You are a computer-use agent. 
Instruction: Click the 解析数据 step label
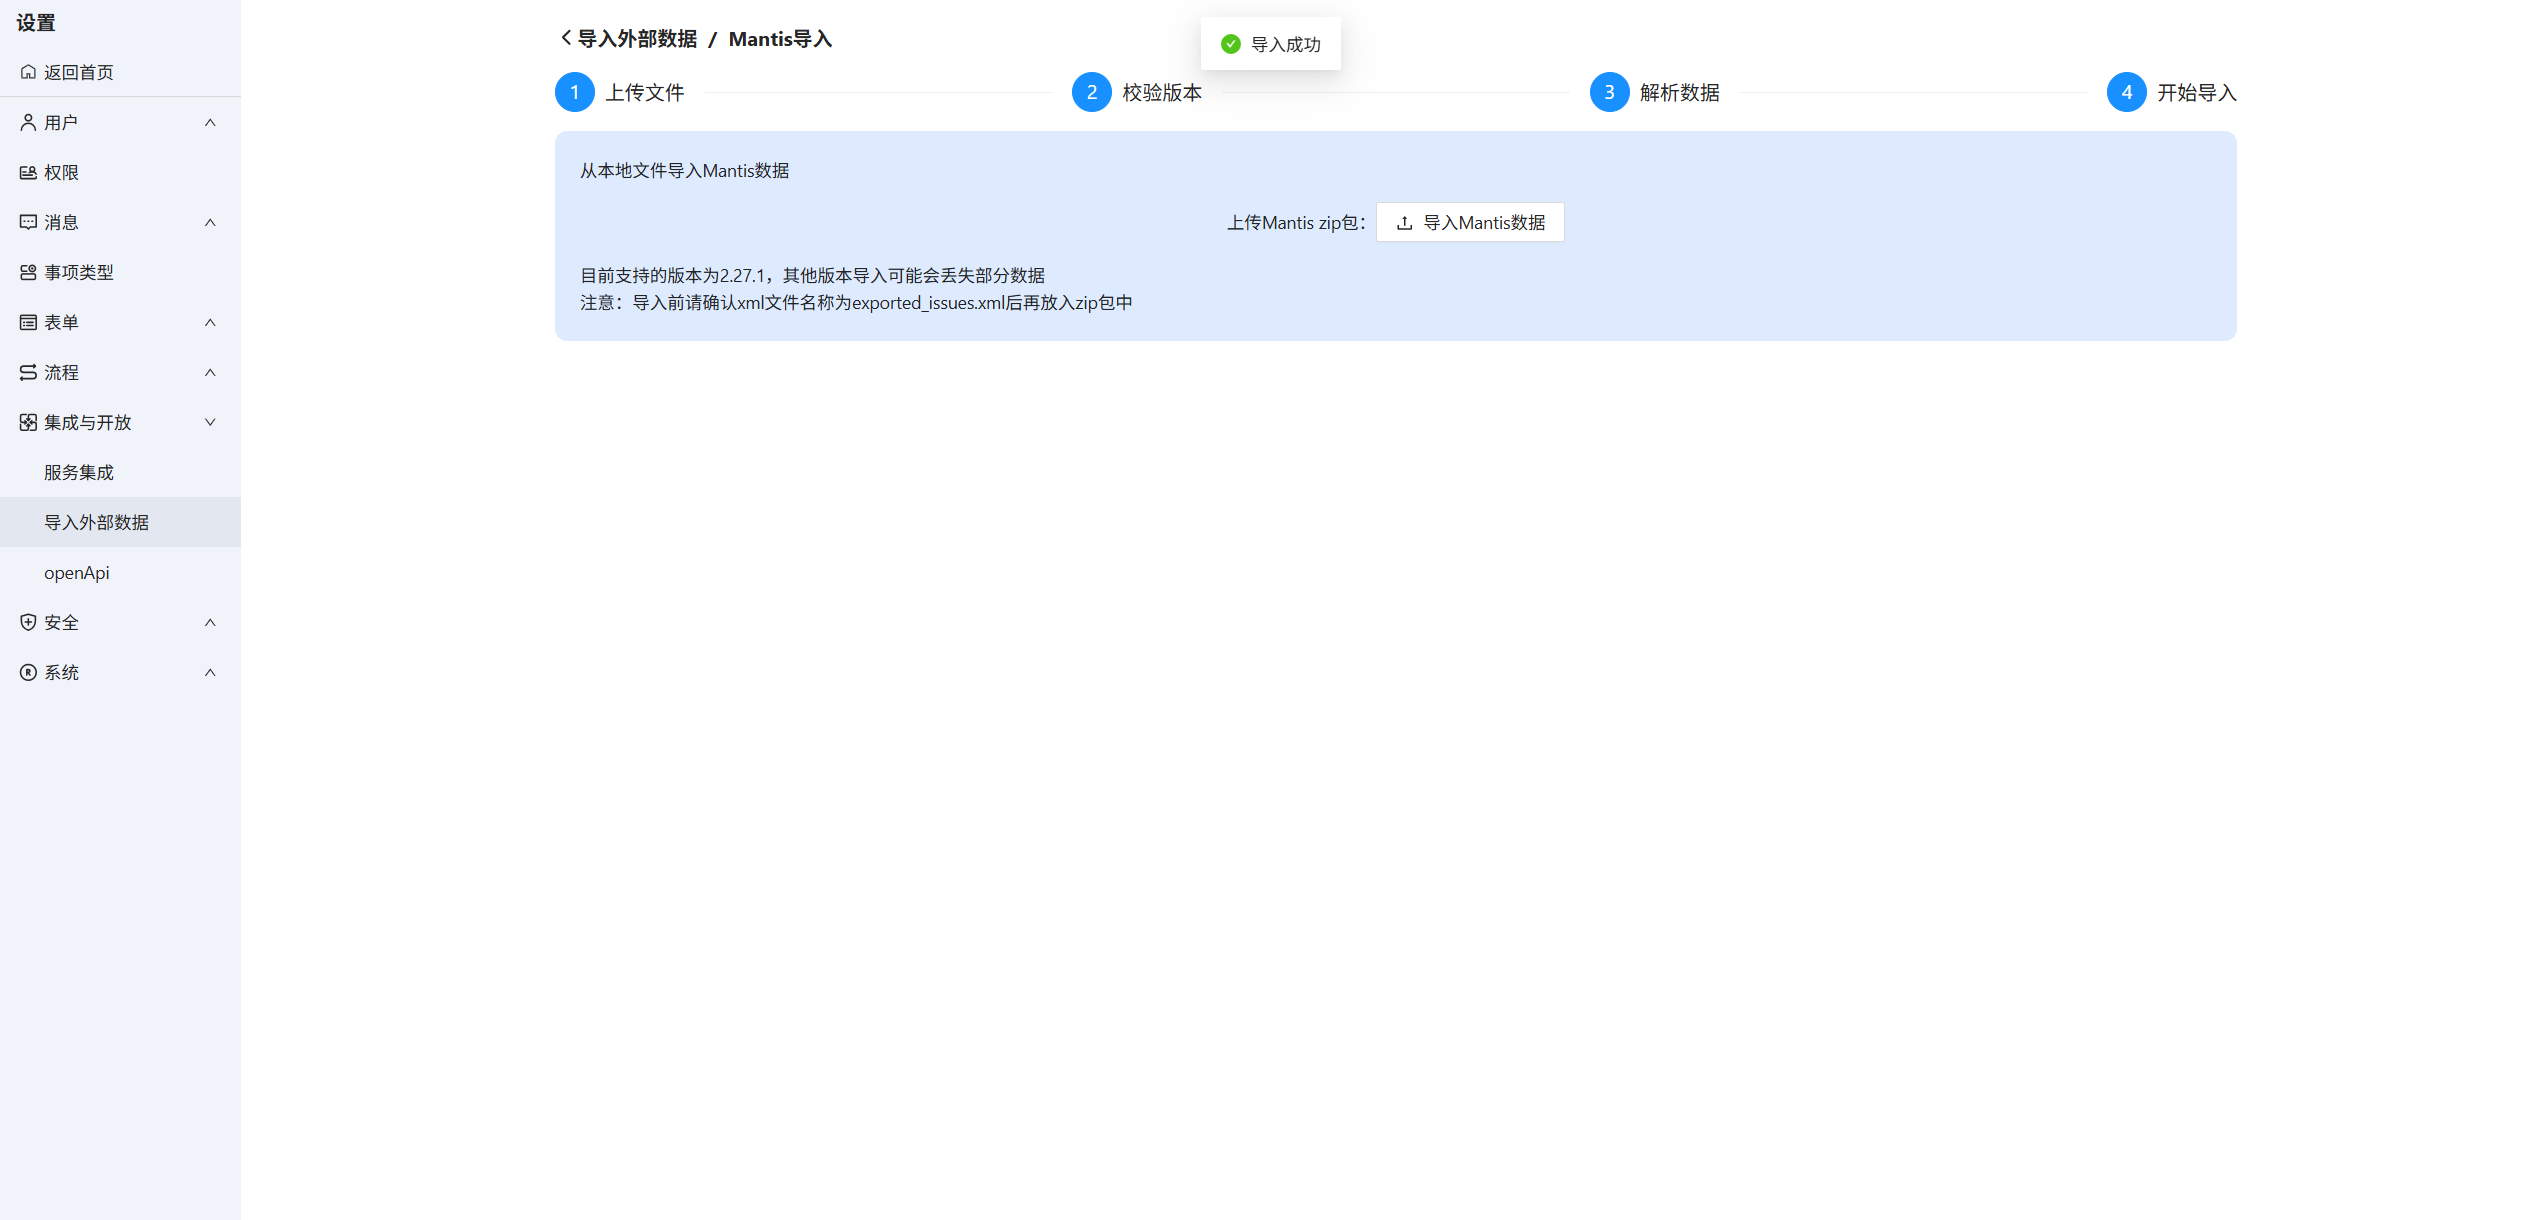(x=1680, y=92)
